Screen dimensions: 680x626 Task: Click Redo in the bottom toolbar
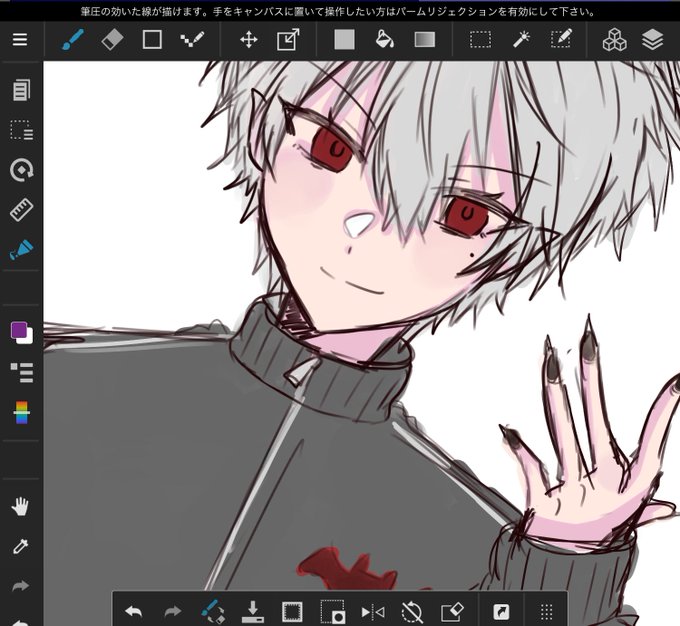[173, 612]
